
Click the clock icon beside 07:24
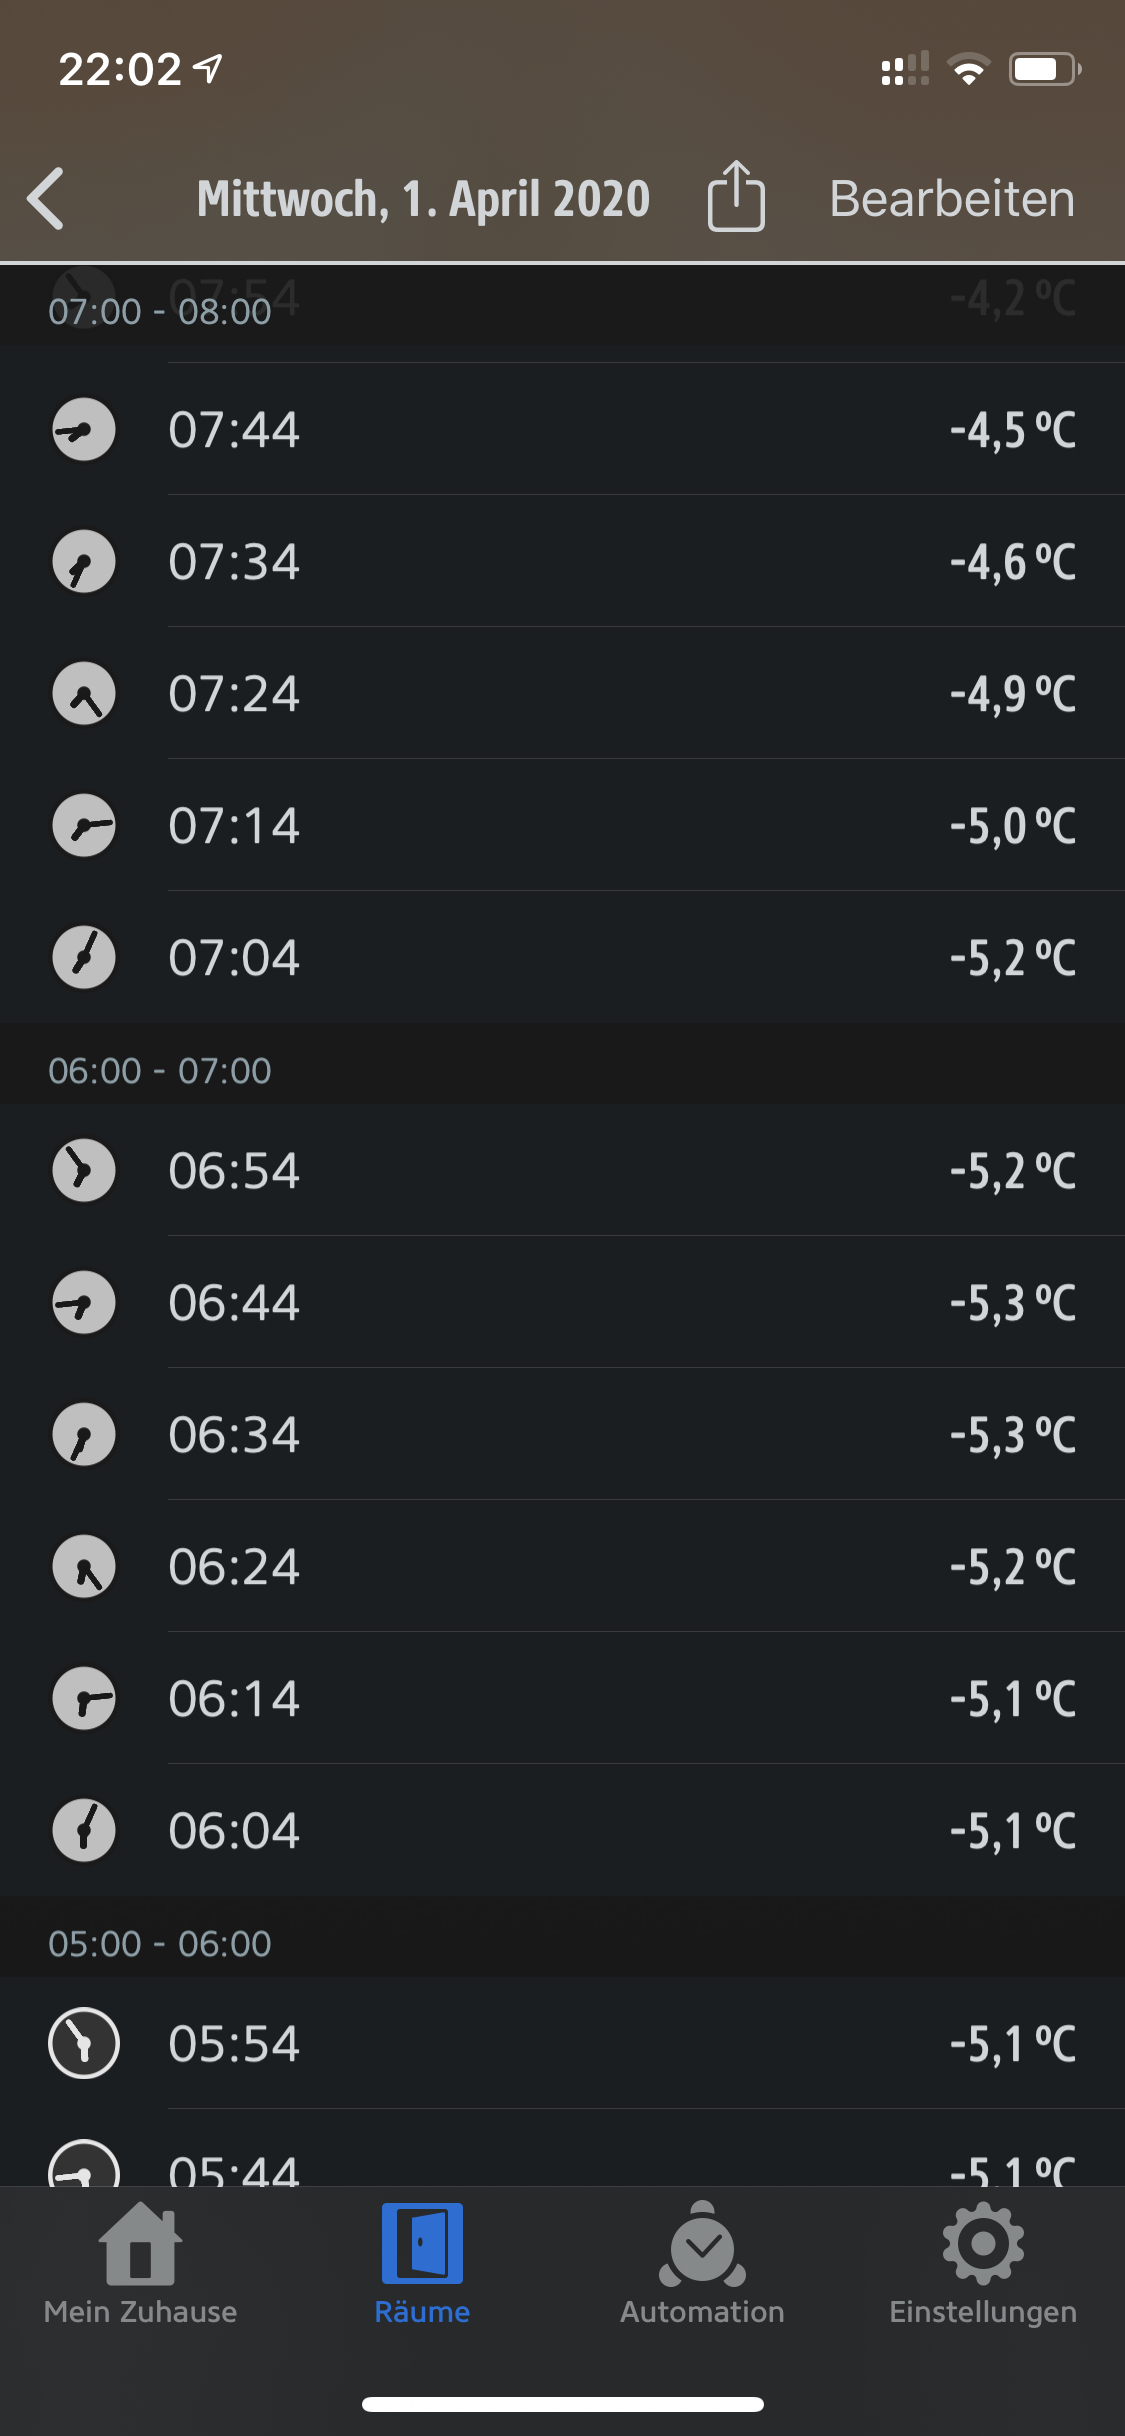[x=84, y=694]
